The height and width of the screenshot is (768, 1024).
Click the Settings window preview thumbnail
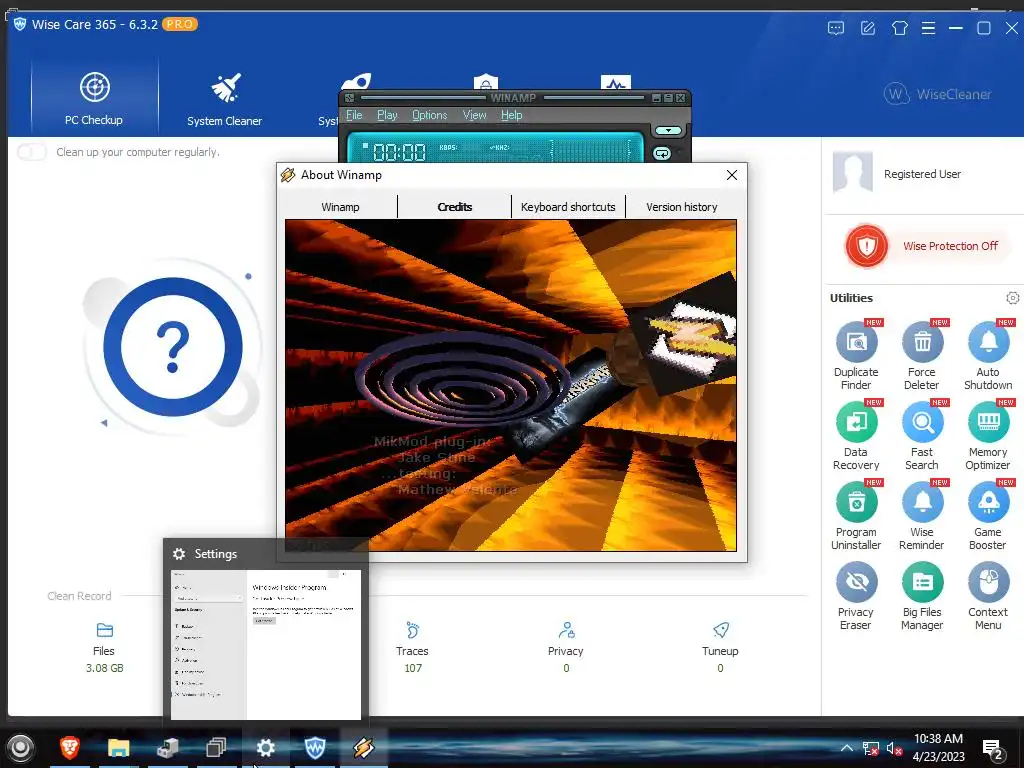(266, 645)
